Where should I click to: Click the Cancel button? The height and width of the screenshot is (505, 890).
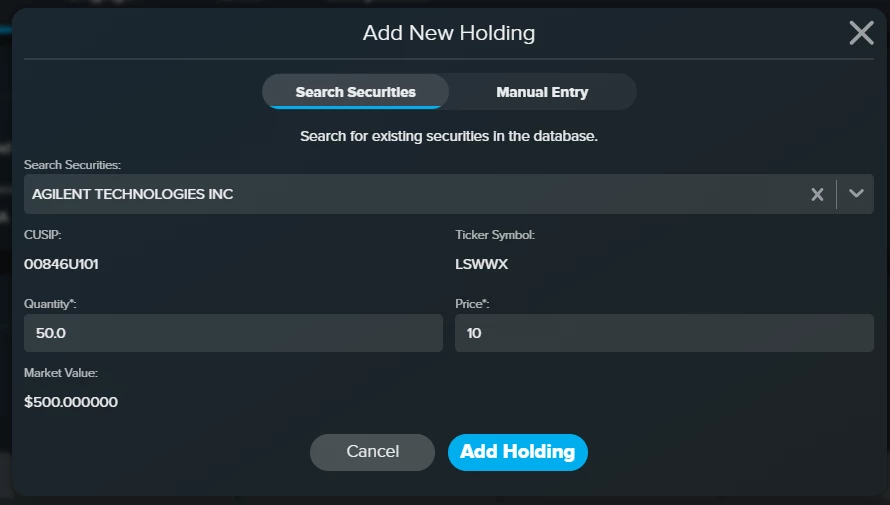(372, 452)
